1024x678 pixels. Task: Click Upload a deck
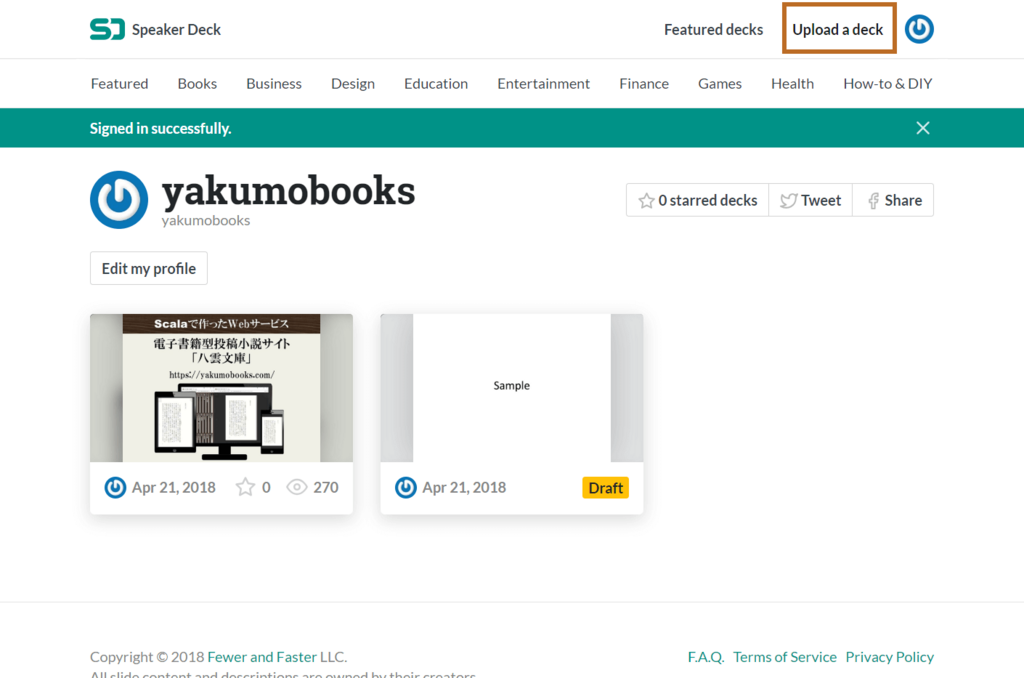(838, 29)
